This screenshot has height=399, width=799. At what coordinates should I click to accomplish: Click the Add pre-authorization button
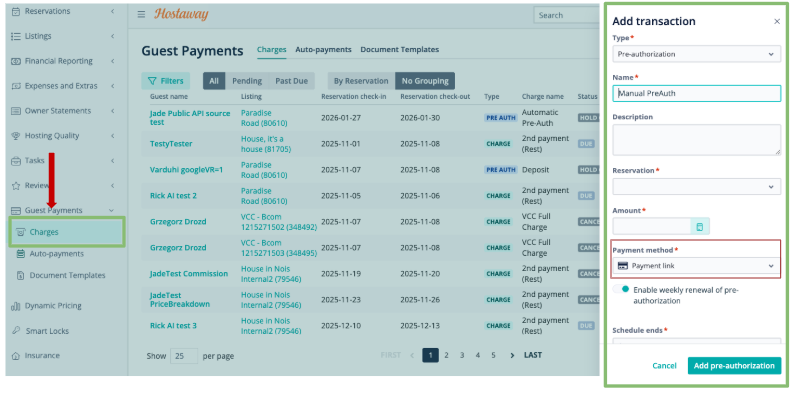point(734,366)
